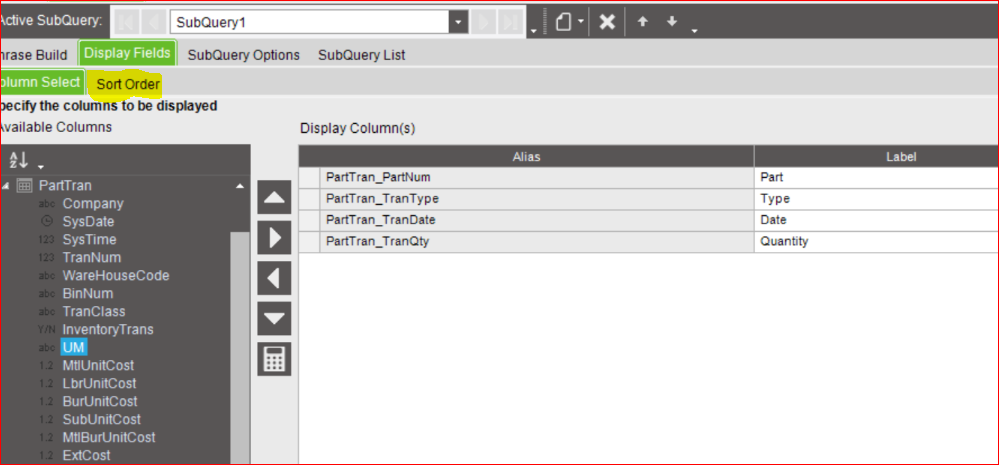Go to first subquery navigation arrow
Image resolution: width=999 pixels, height=465 pixels.
[126, 23]
